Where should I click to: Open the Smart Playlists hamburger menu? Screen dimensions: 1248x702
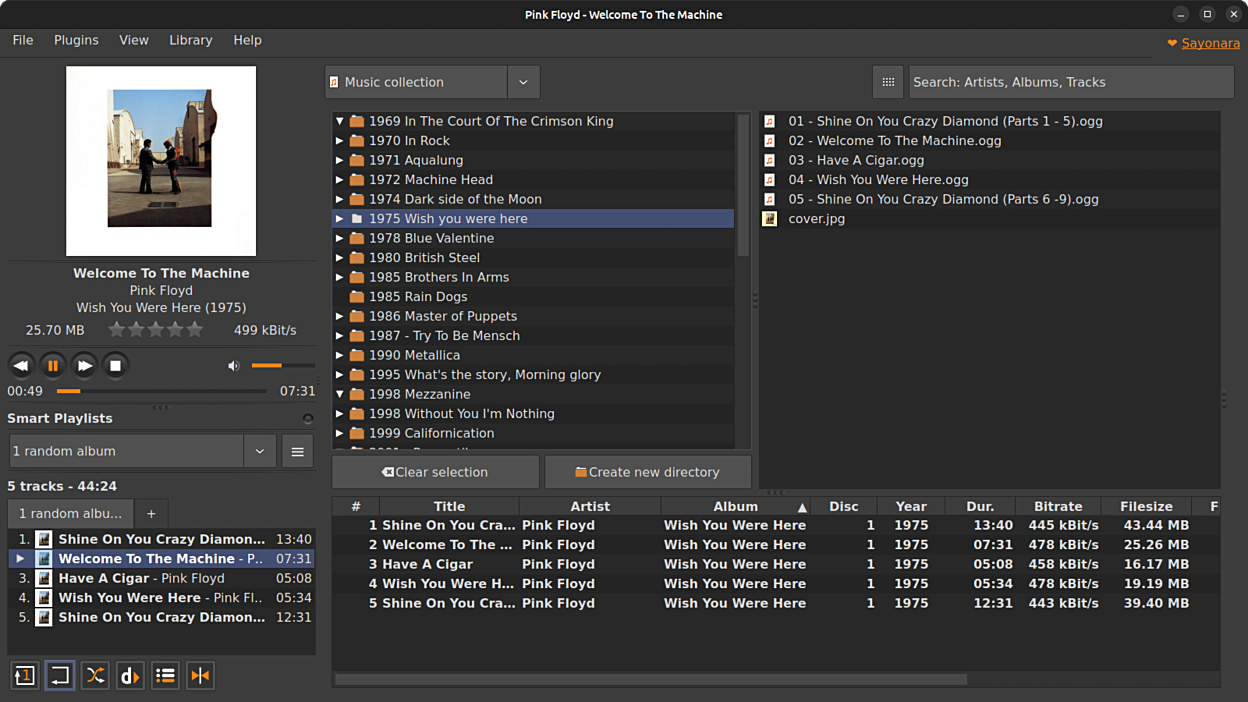click(x=297, y=451)
